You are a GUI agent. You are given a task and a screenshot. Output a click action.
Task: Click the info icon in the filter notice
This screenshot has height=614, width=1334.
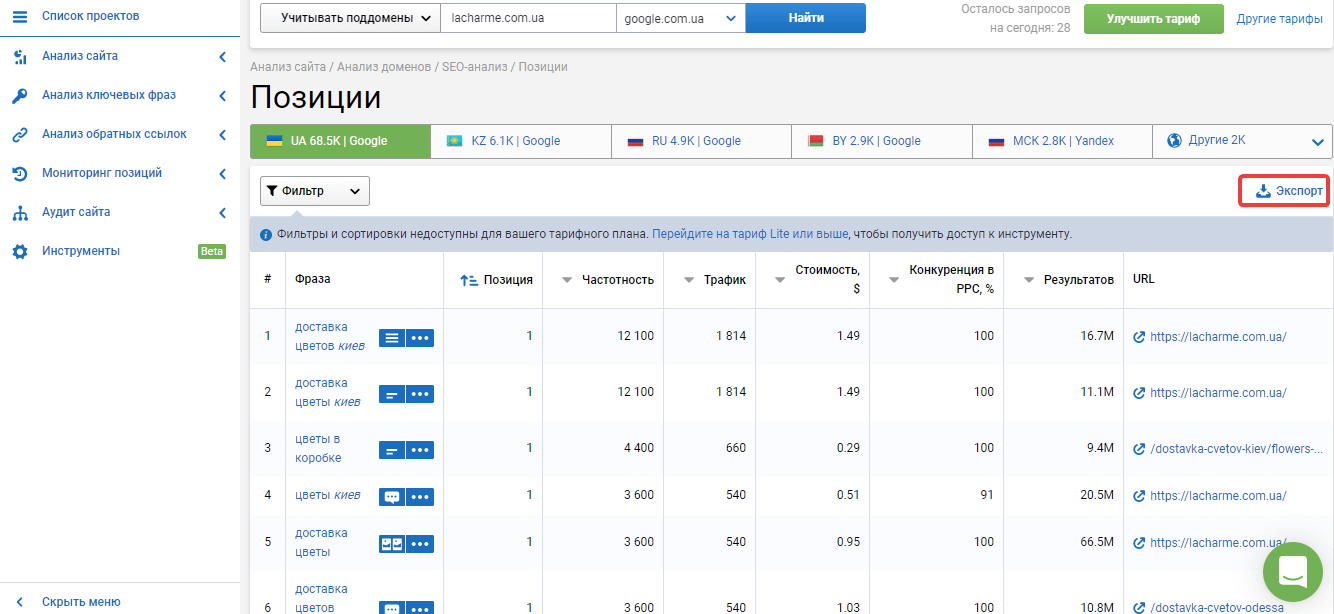coord(266,235)
